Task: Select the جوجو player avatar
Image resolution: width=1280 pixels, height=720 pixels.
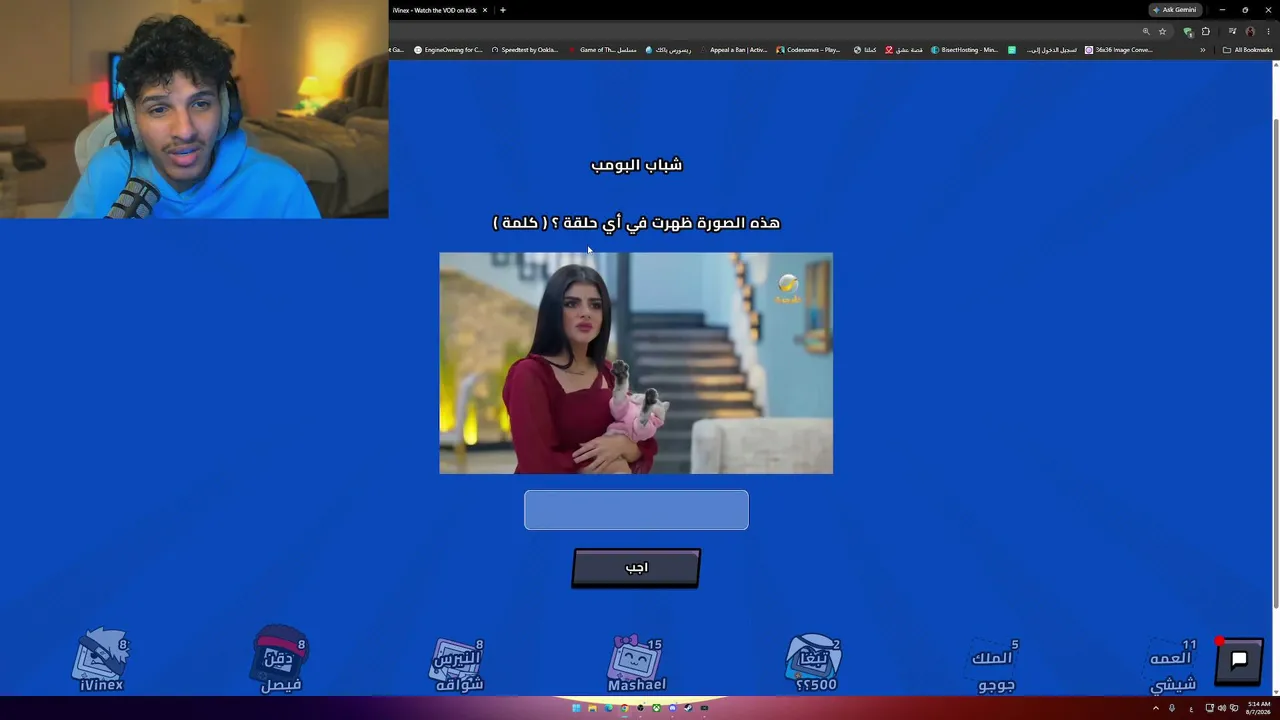Action: point(995,666)
